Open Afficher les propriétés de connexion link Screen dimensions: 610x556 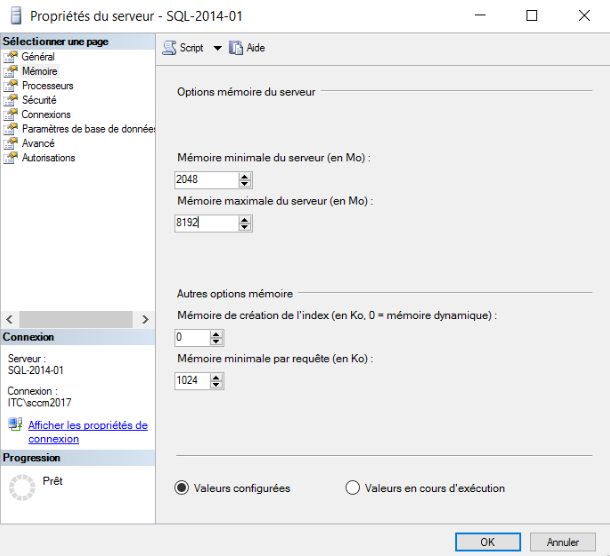point(88,432)
